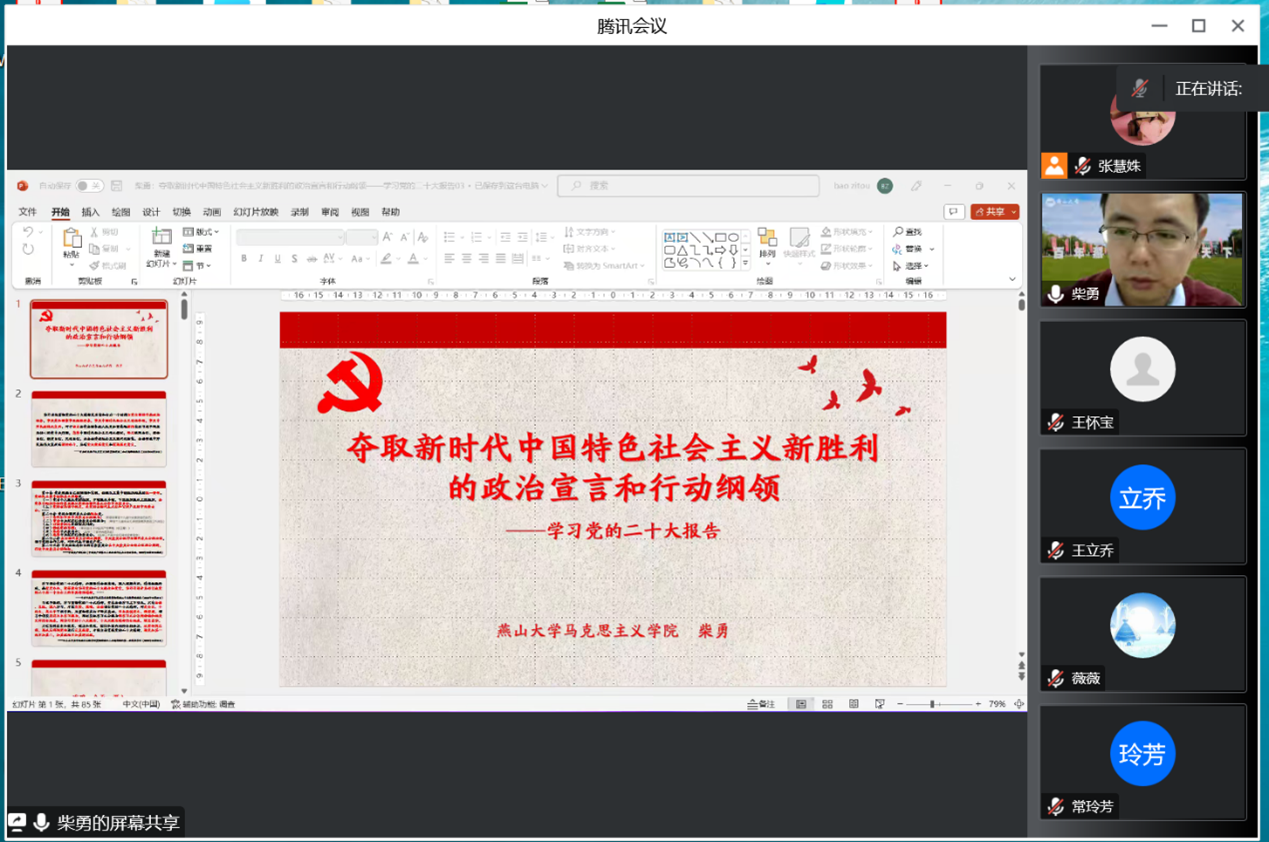
Task: Toggle 张慧姝's muted microphone icon
Action: [1082, 166]
